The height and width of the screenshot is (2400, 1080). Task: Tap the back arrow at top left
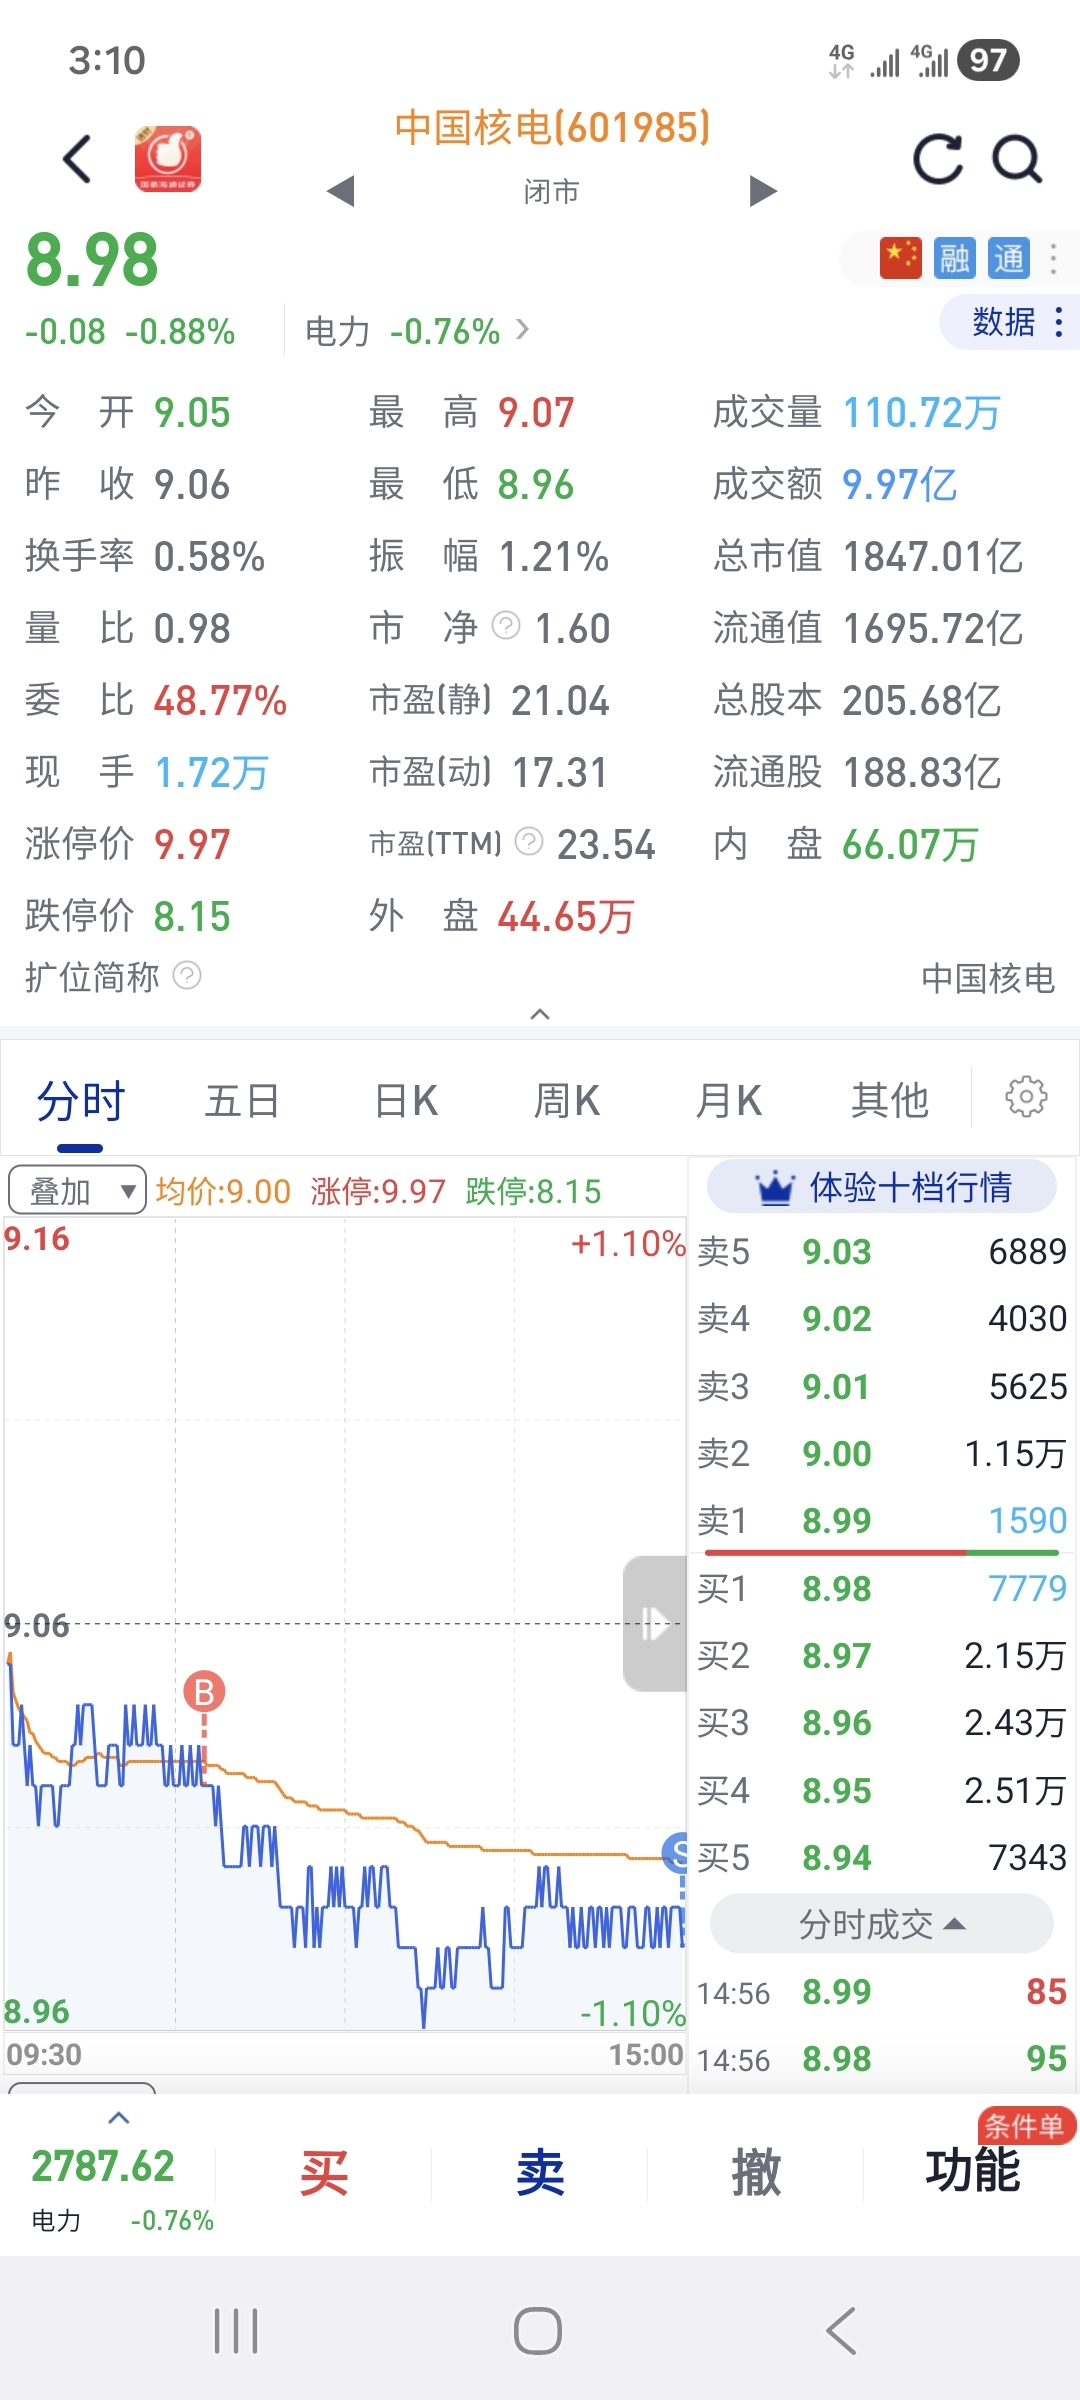tap(77, 159)
